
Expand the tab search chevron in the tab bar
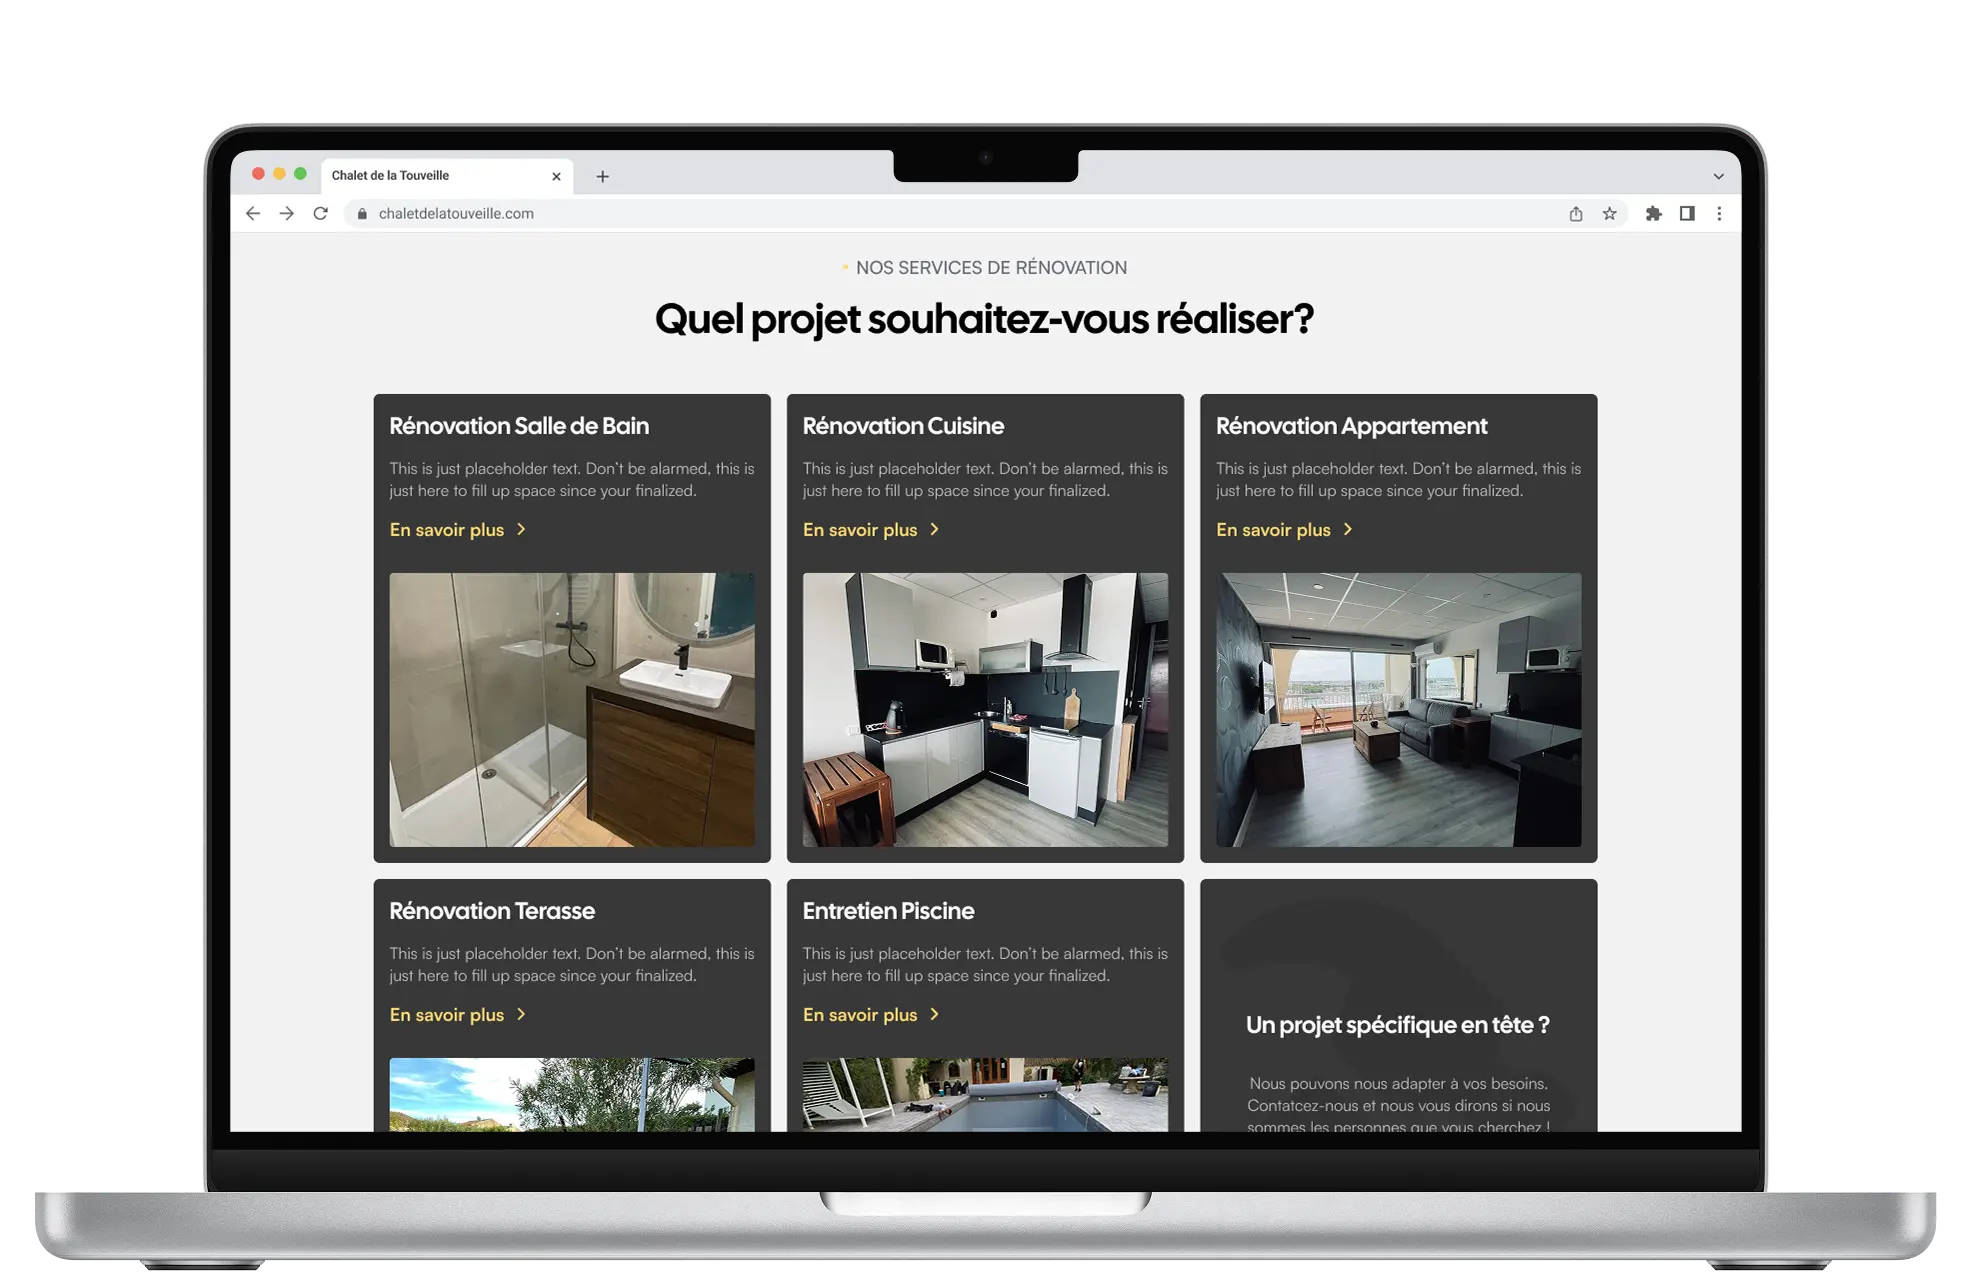point(1719,176)
